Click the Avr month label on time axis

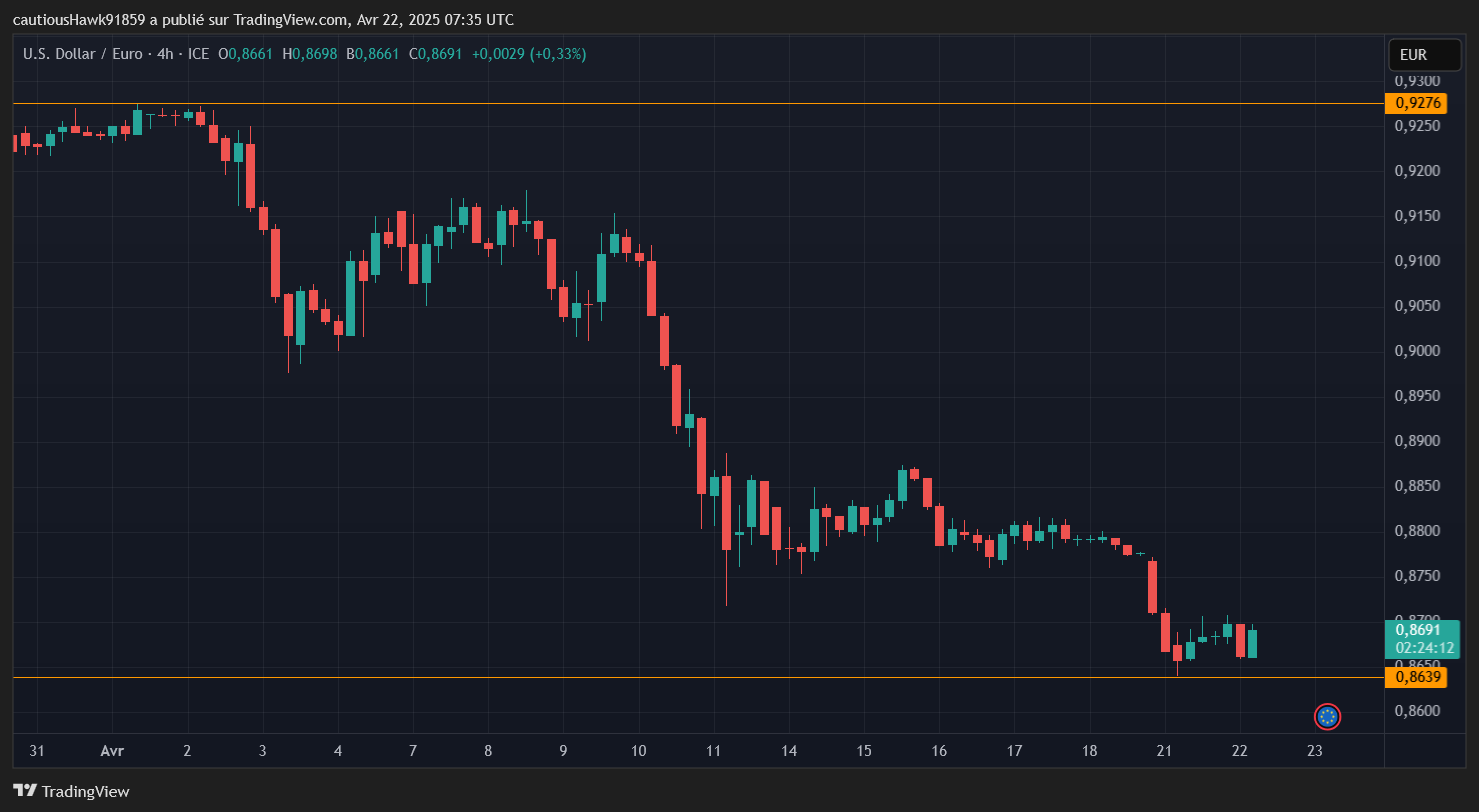(112, 750)
